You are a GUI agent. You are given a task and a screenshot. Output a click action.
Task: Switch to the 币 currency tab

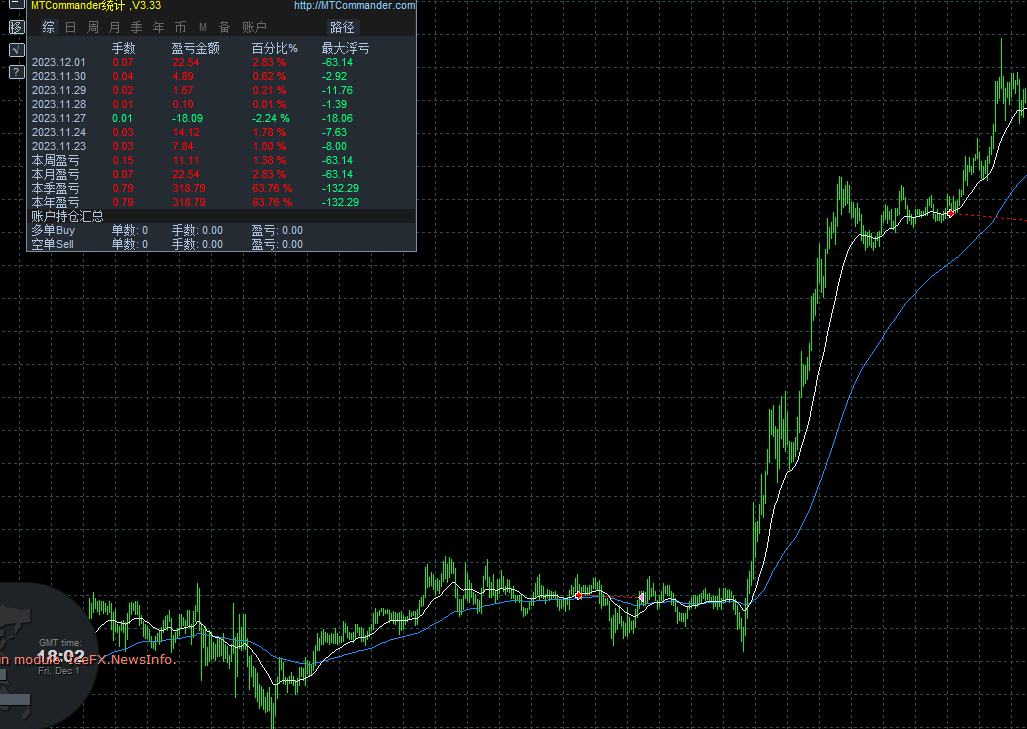point(181,27)
